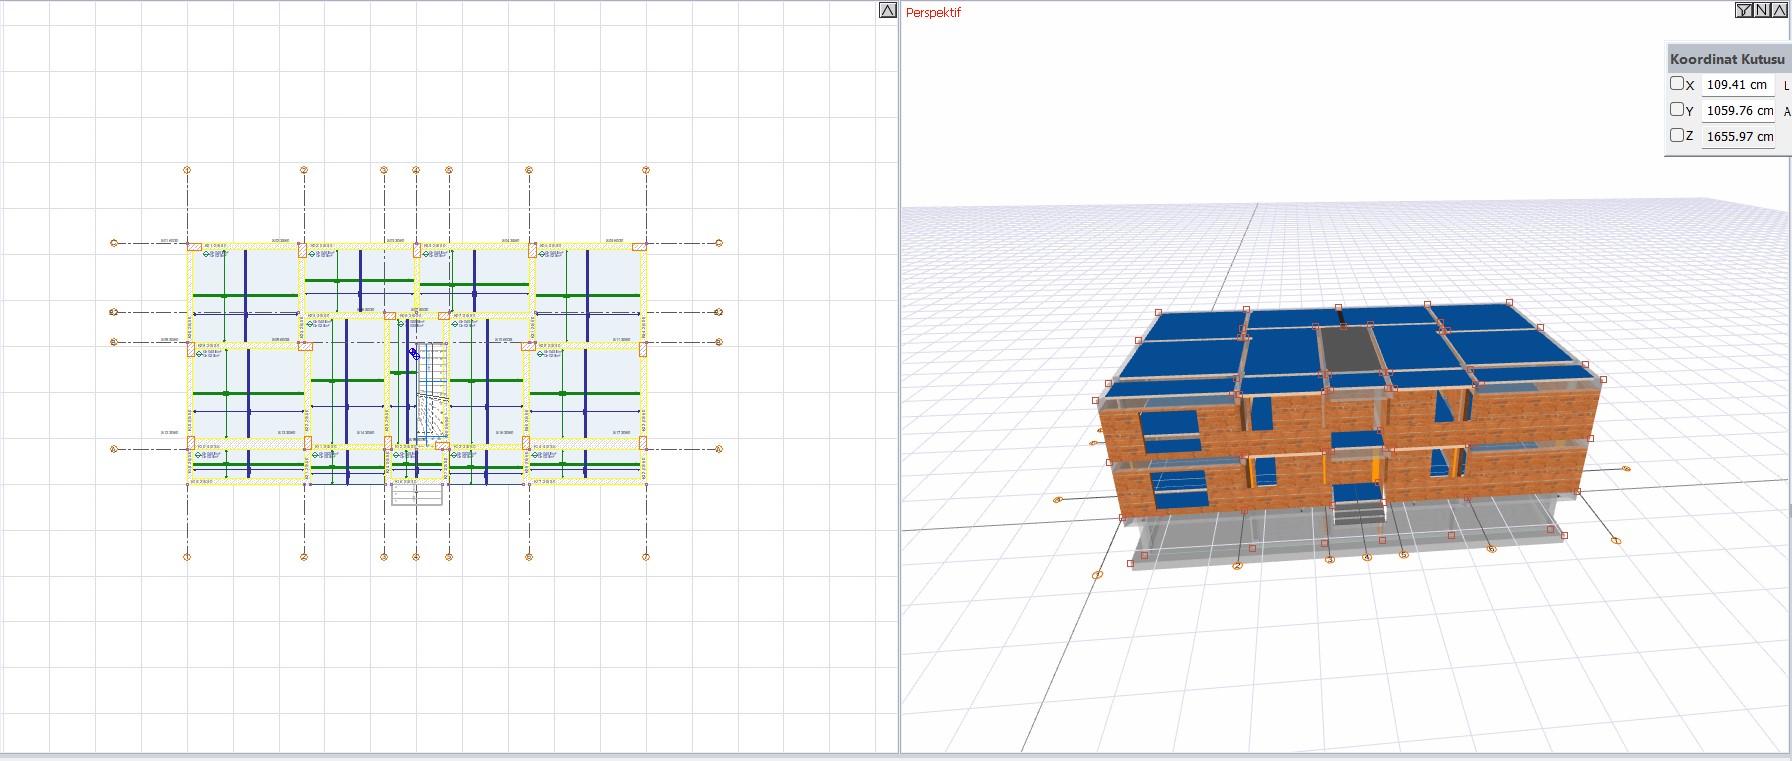This screenshot has width=1792, height=761.
Task: Tick the Z coordinate checkbox
Action: (1677, 135)
